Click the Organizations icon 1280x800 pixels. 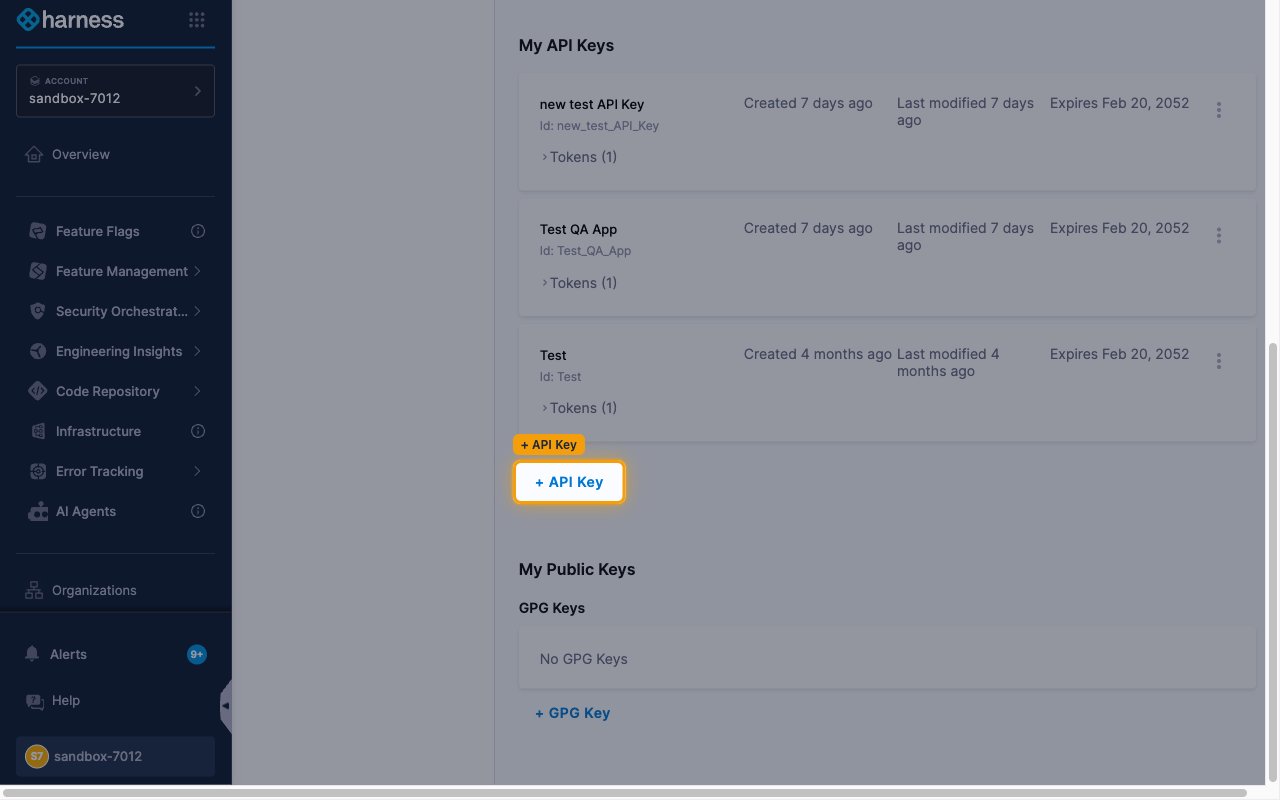[x=35, y=590]
